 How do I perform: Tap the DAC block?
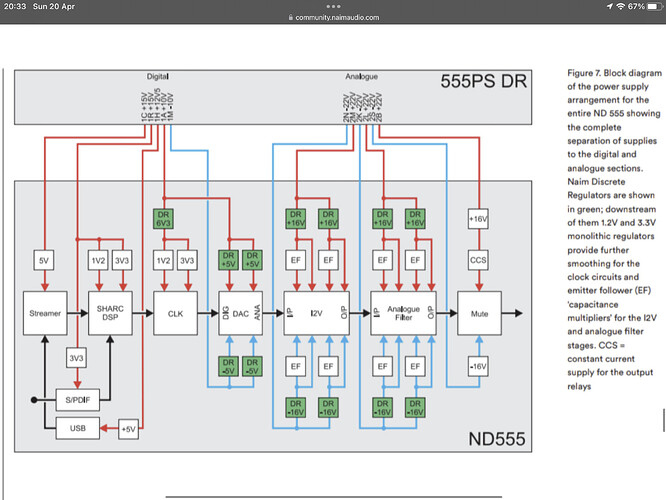point(240,313)
